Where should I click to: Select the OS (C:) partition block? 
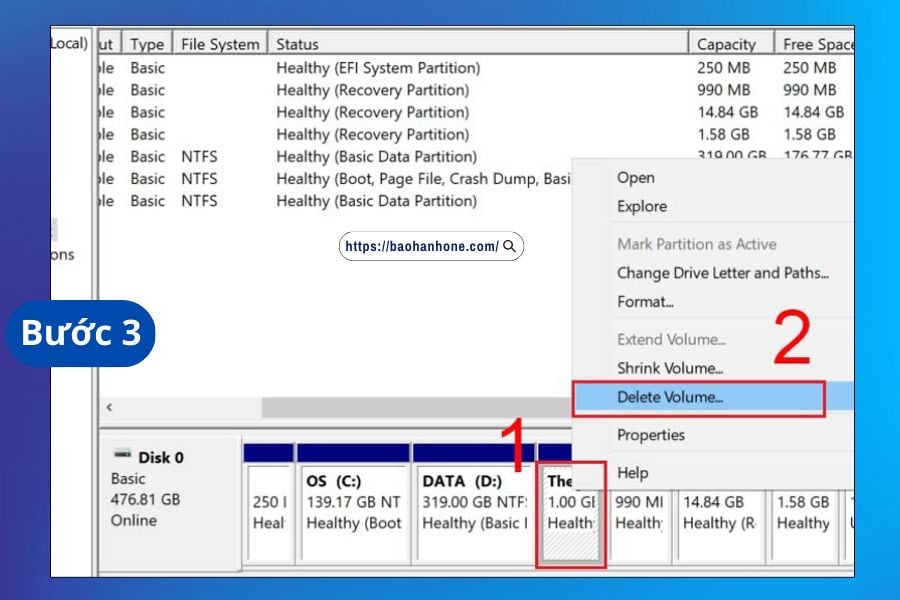[353, 510]
